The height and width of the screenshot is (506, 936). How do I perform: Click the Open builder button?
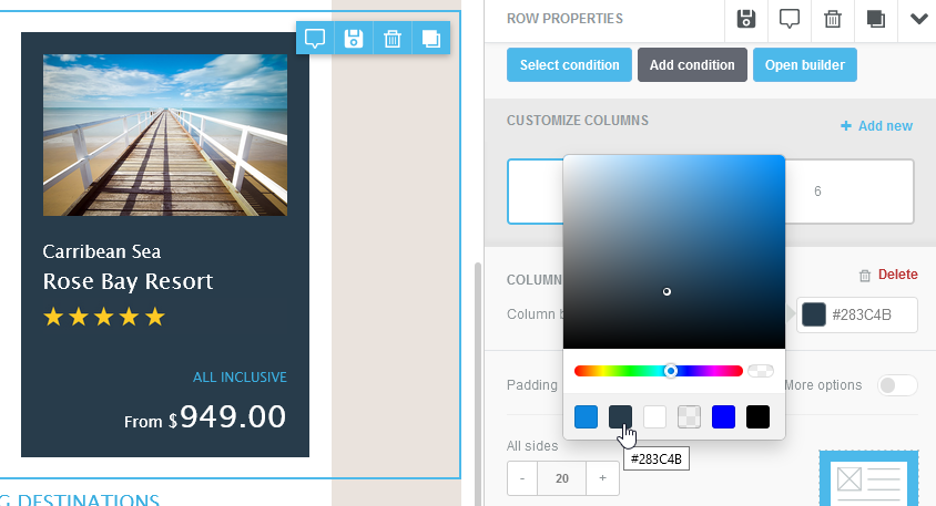805,65
